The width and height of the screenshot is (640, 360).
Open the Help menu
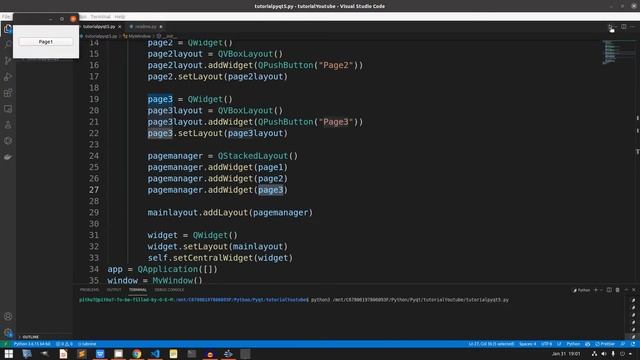point(120,17)
